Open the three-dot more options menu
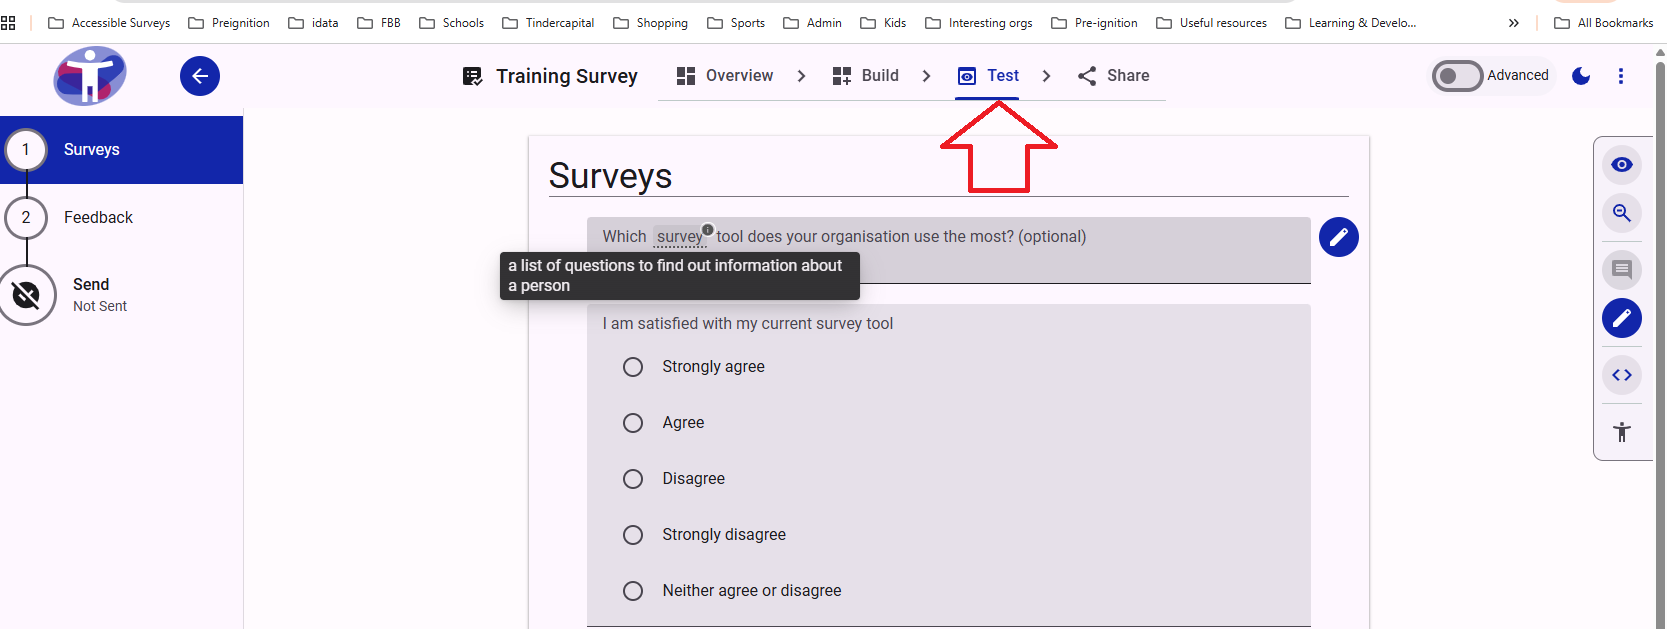 coord(1620,76)
